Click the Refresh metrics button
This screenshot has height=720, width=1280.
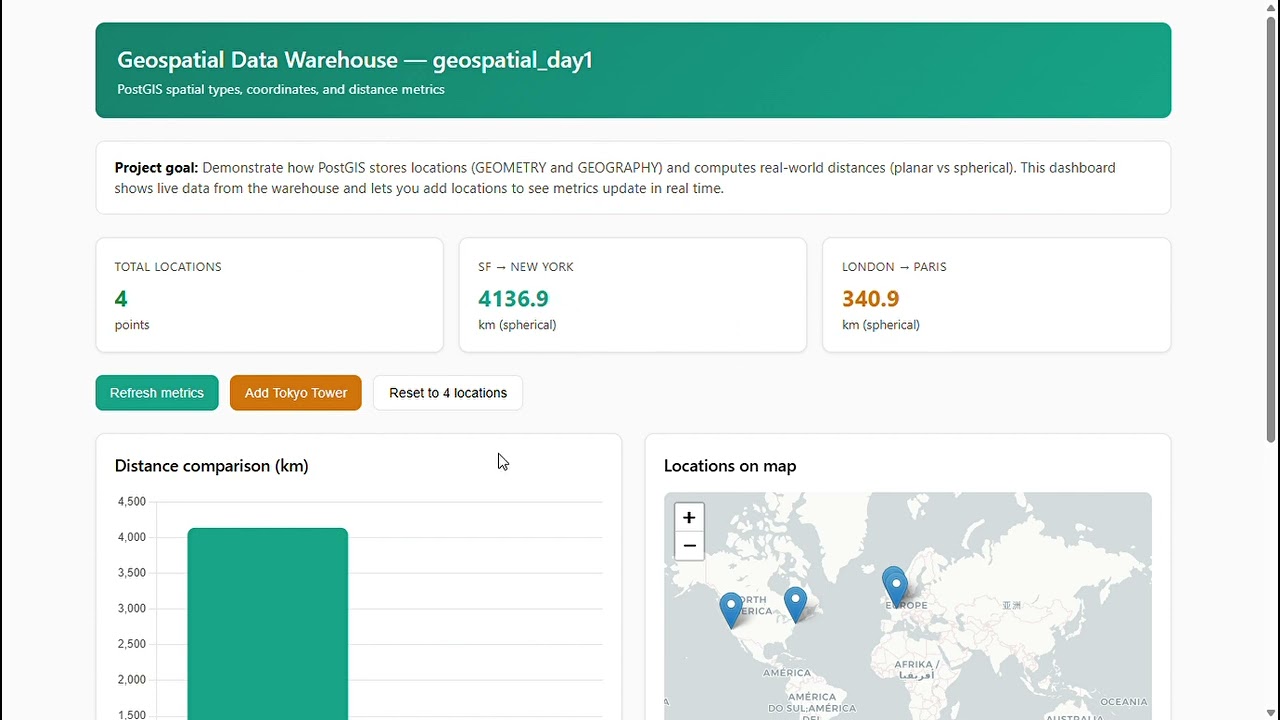[x=157, y=393]
